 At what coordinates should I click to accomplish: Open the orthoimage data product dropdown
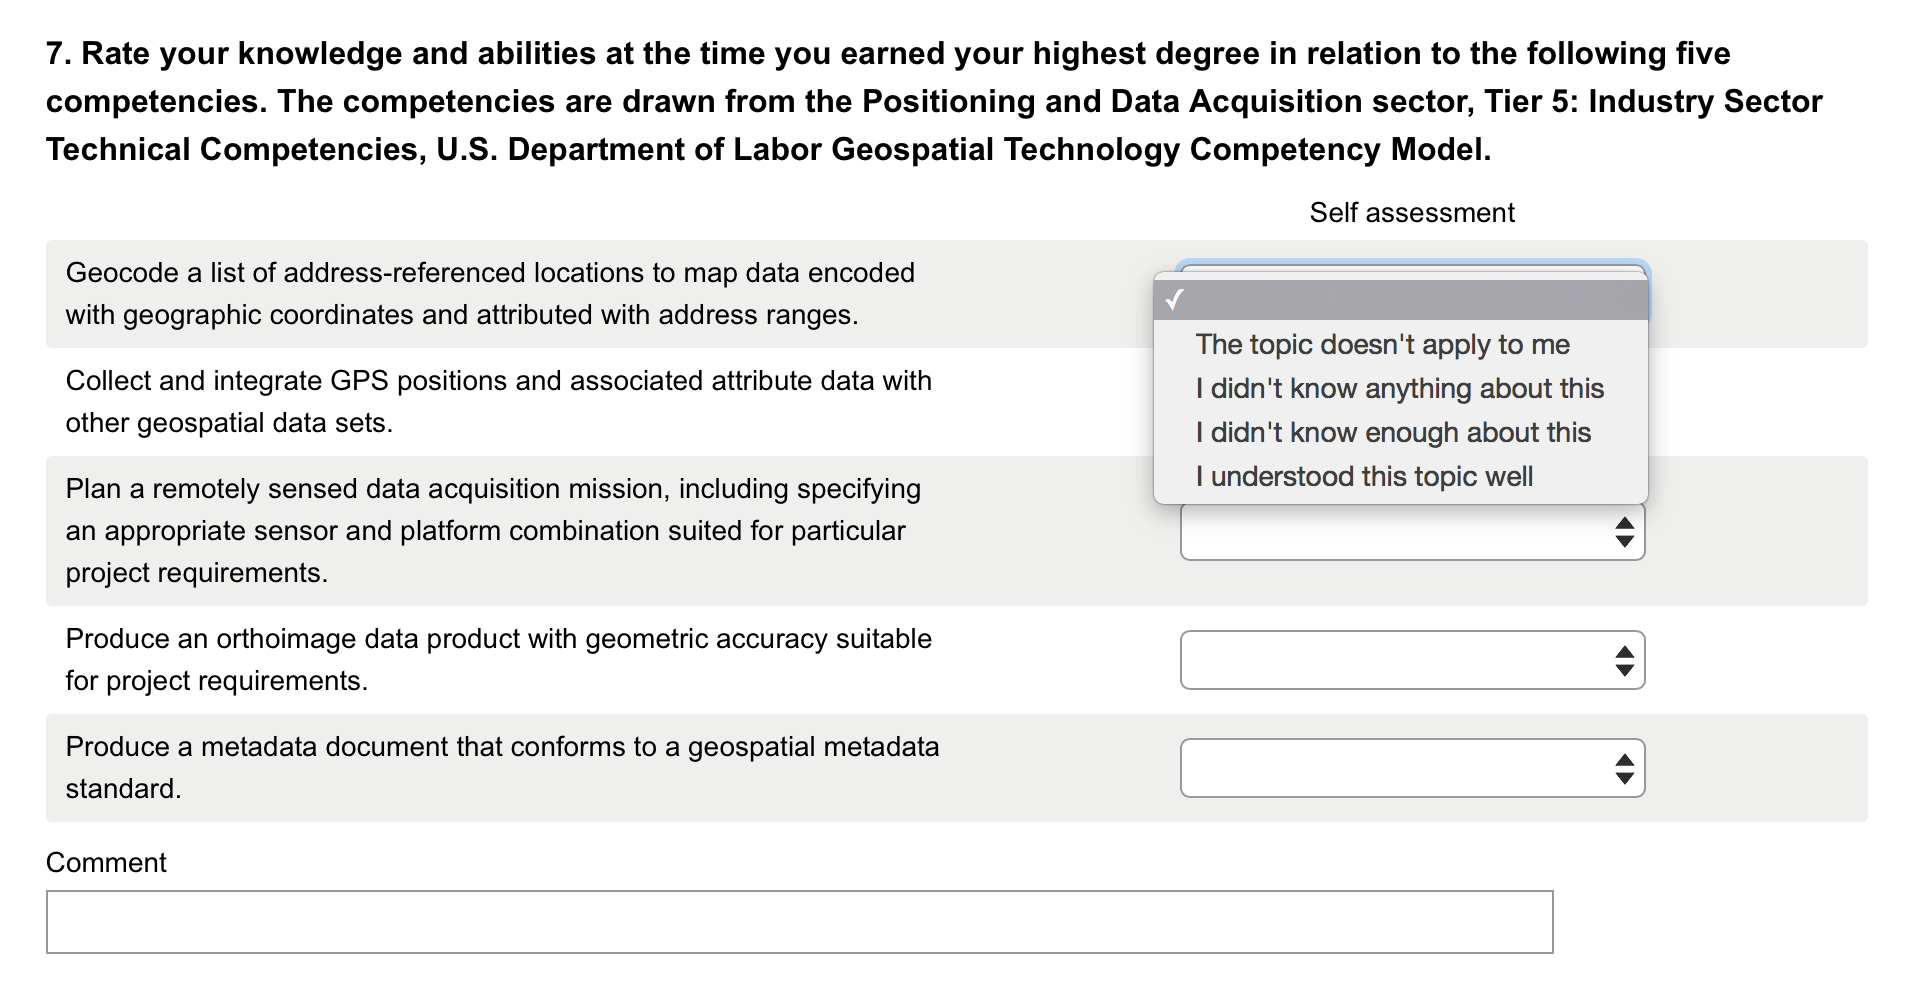tap(1412, 660)
